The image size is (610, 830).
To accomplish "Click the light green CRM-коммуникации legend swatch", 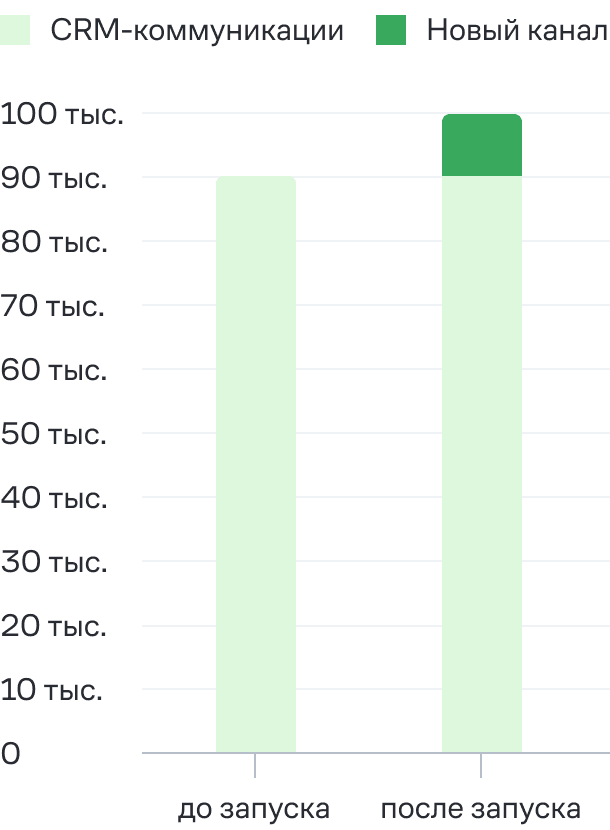I will pyautogui.click(x=15, y=30).
